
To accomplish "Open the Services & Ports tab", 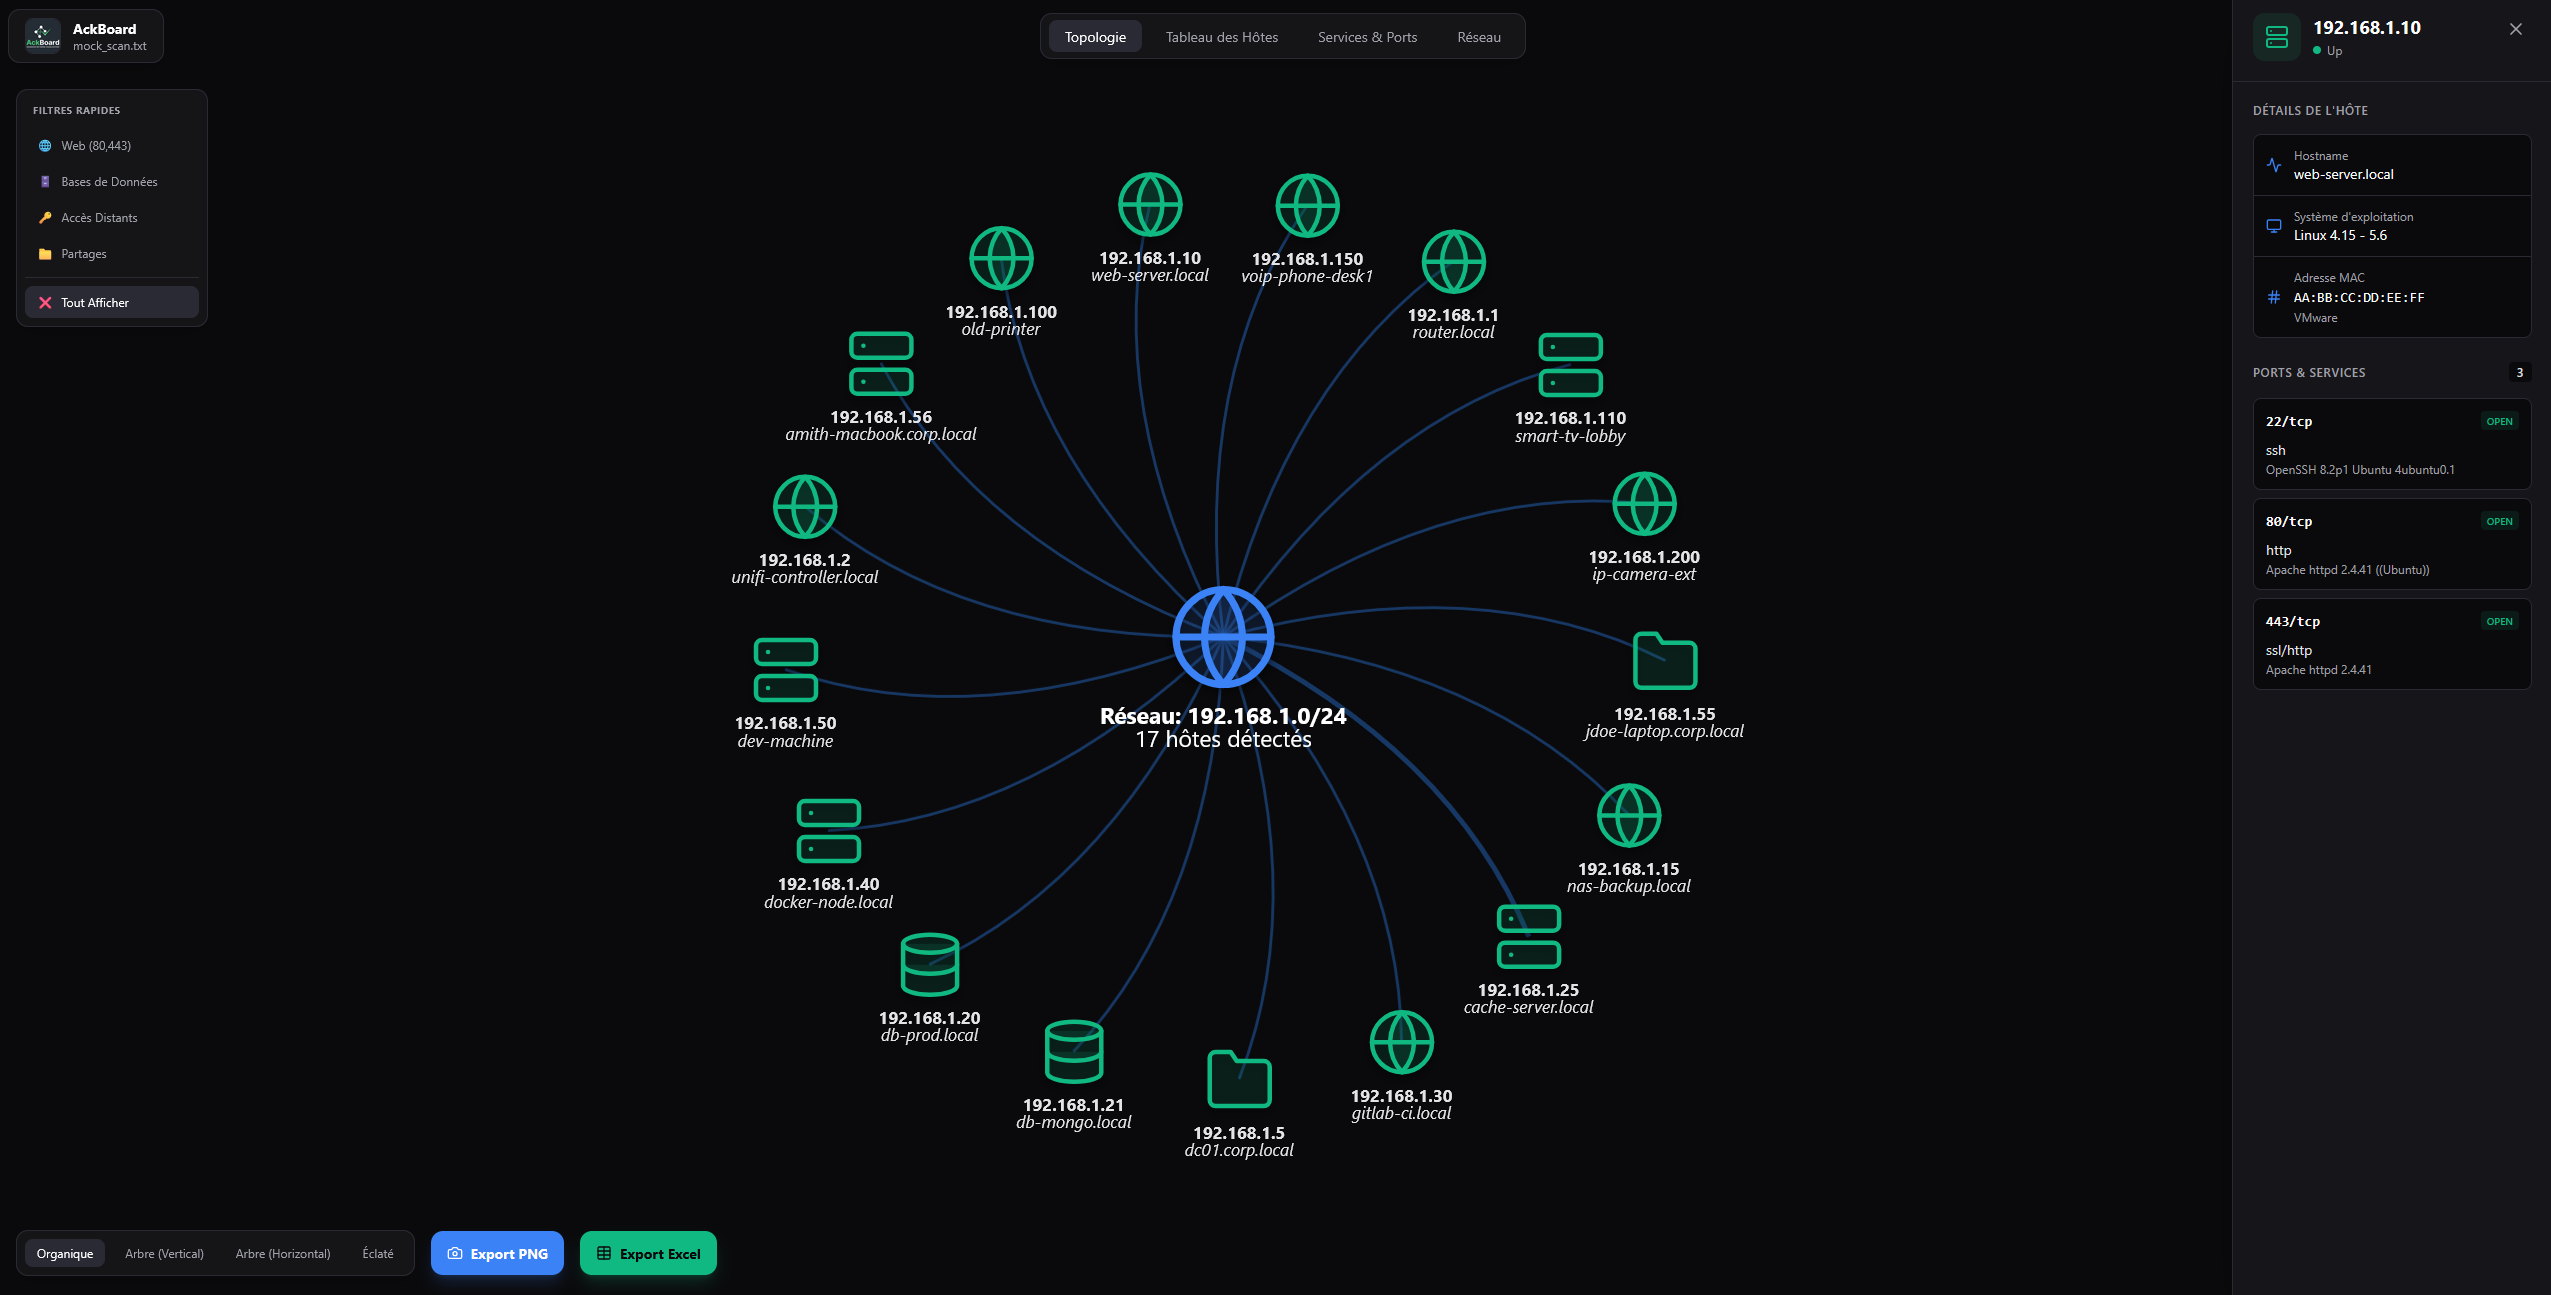I will (x=1367, y=37).
